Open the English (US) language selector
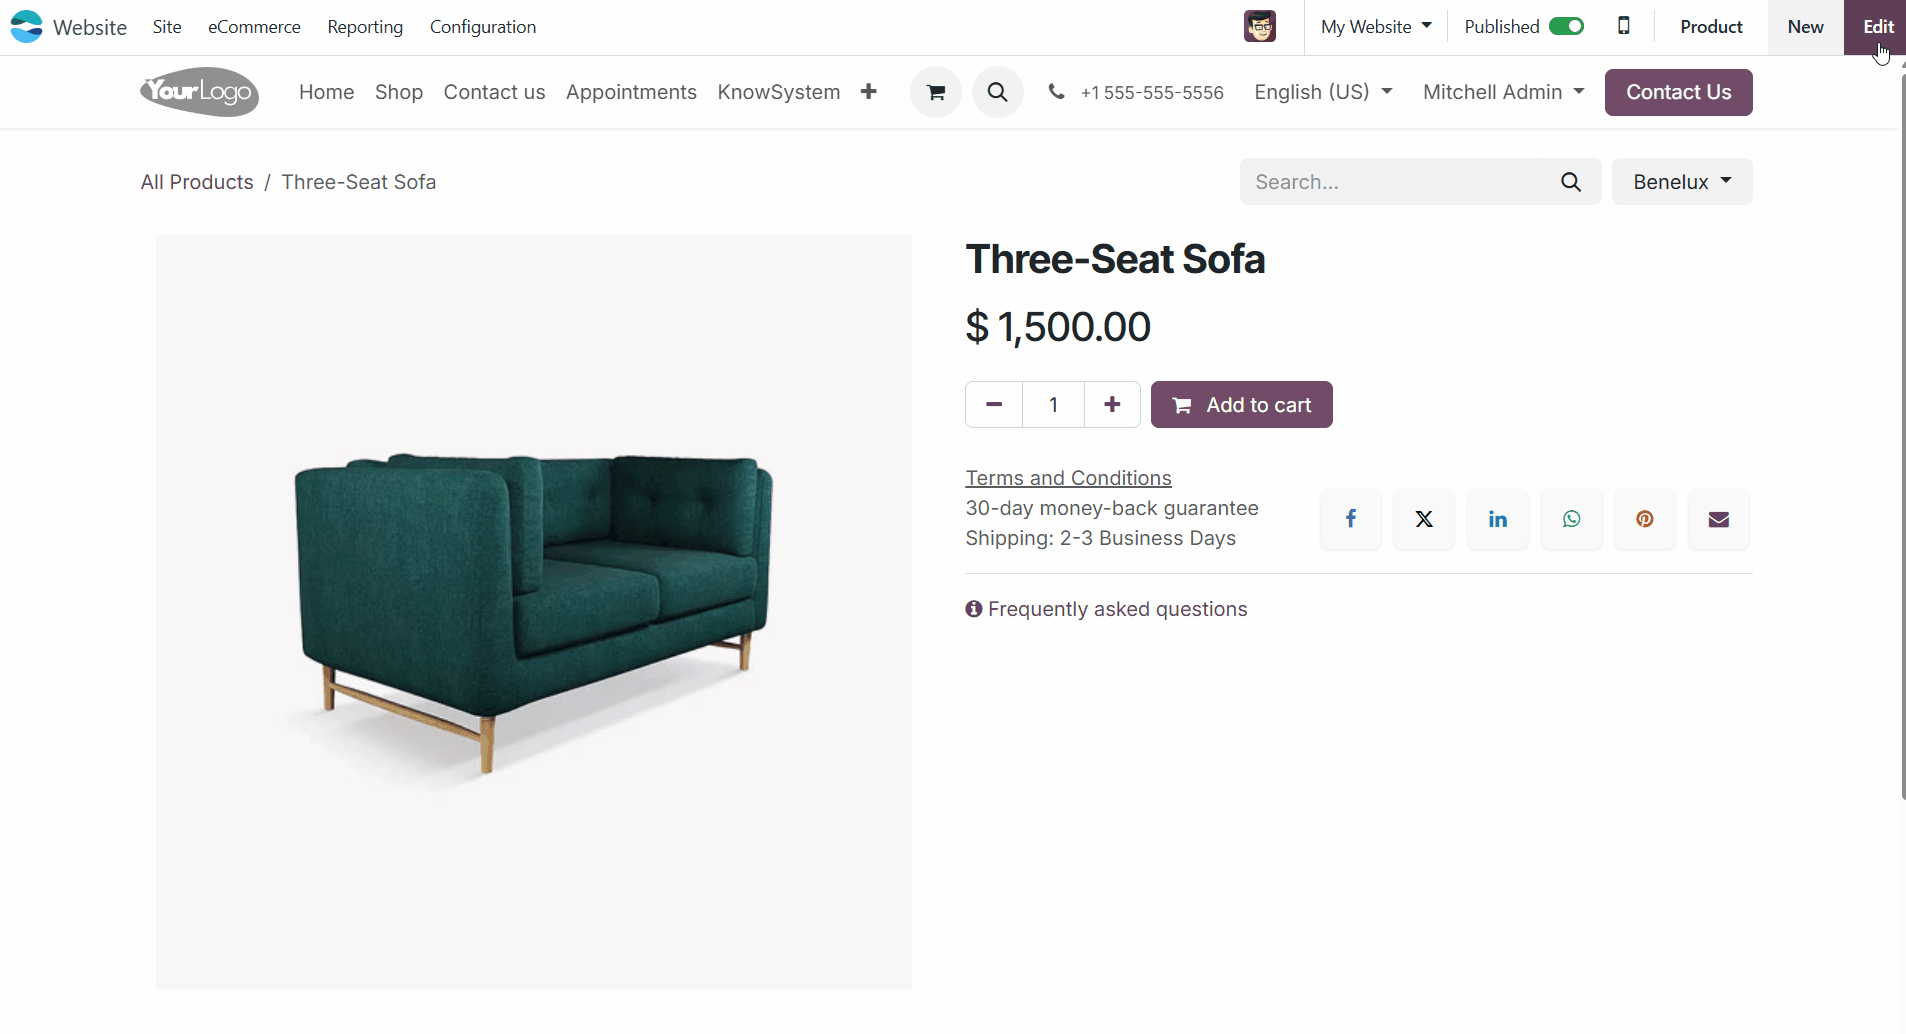 point(1323,92)
